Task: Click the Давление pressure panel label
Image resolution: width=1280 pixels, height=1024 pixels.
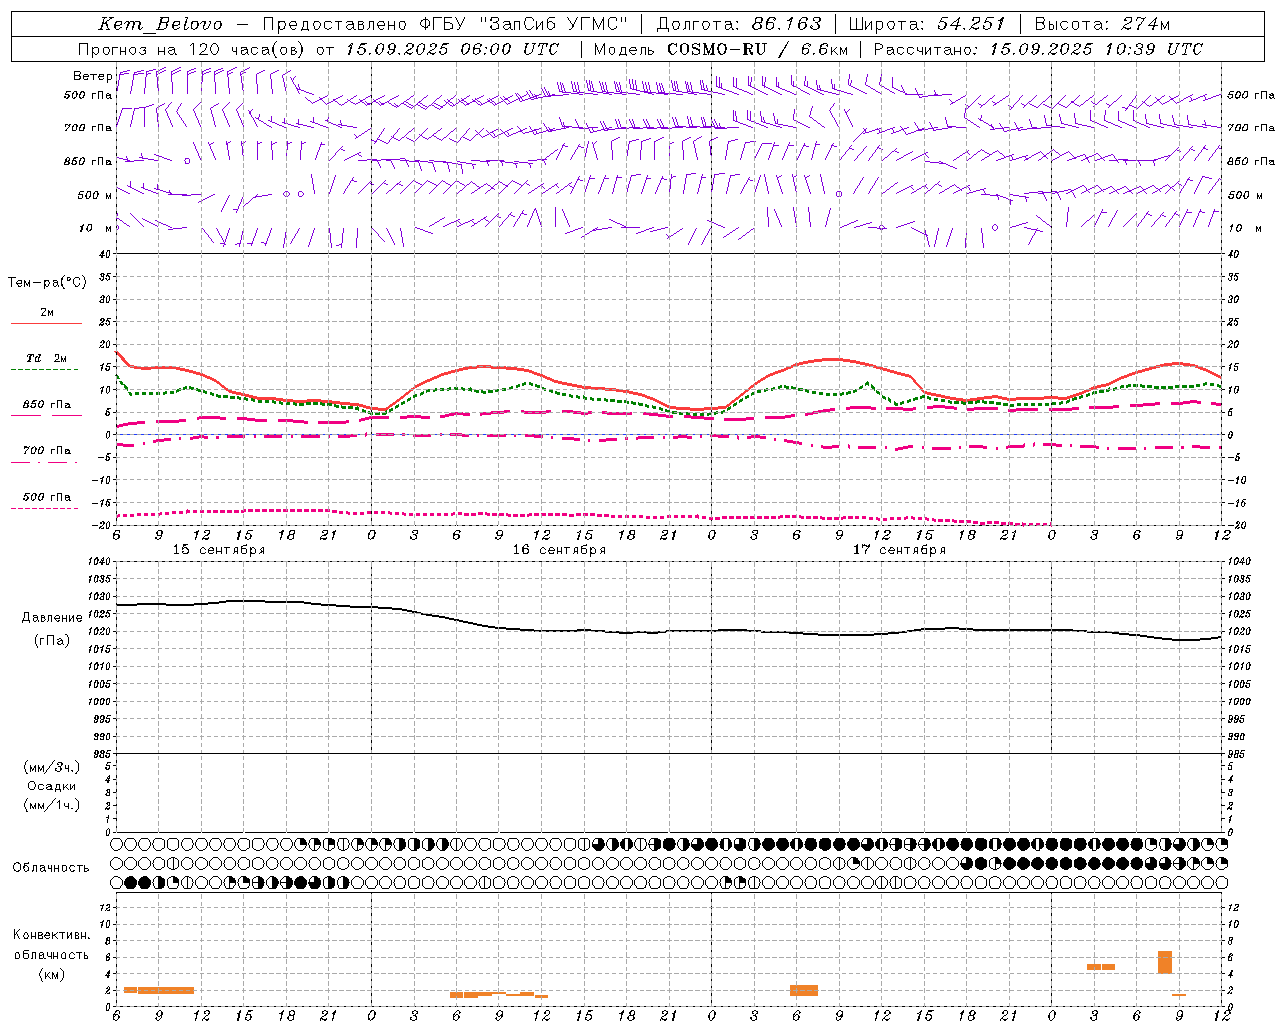Action: point(52,618)
